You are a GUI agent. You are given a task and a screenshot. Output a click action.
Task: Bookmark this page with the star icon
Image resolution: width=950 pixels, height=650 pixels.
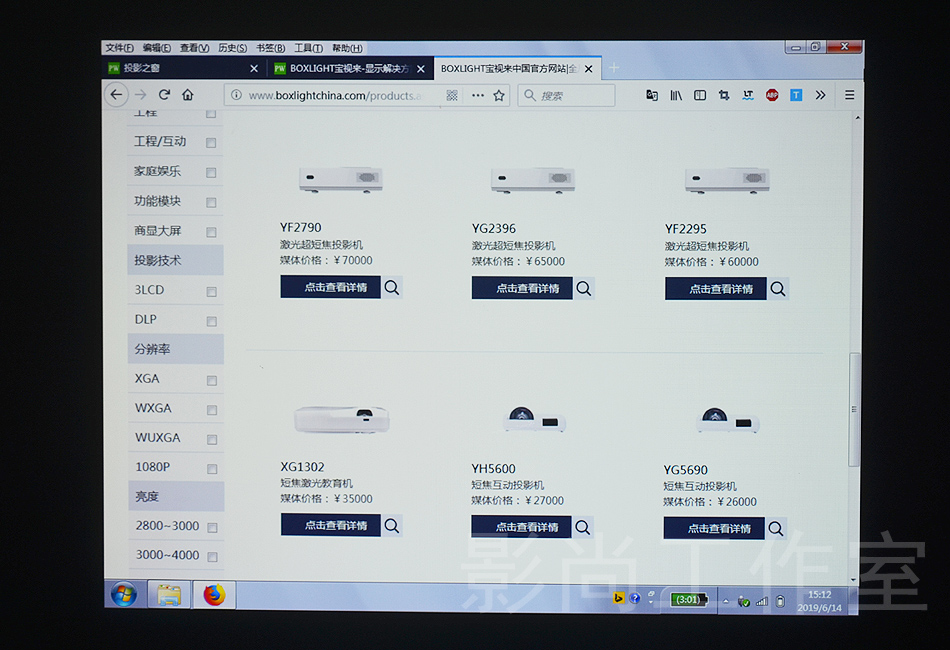499,95
